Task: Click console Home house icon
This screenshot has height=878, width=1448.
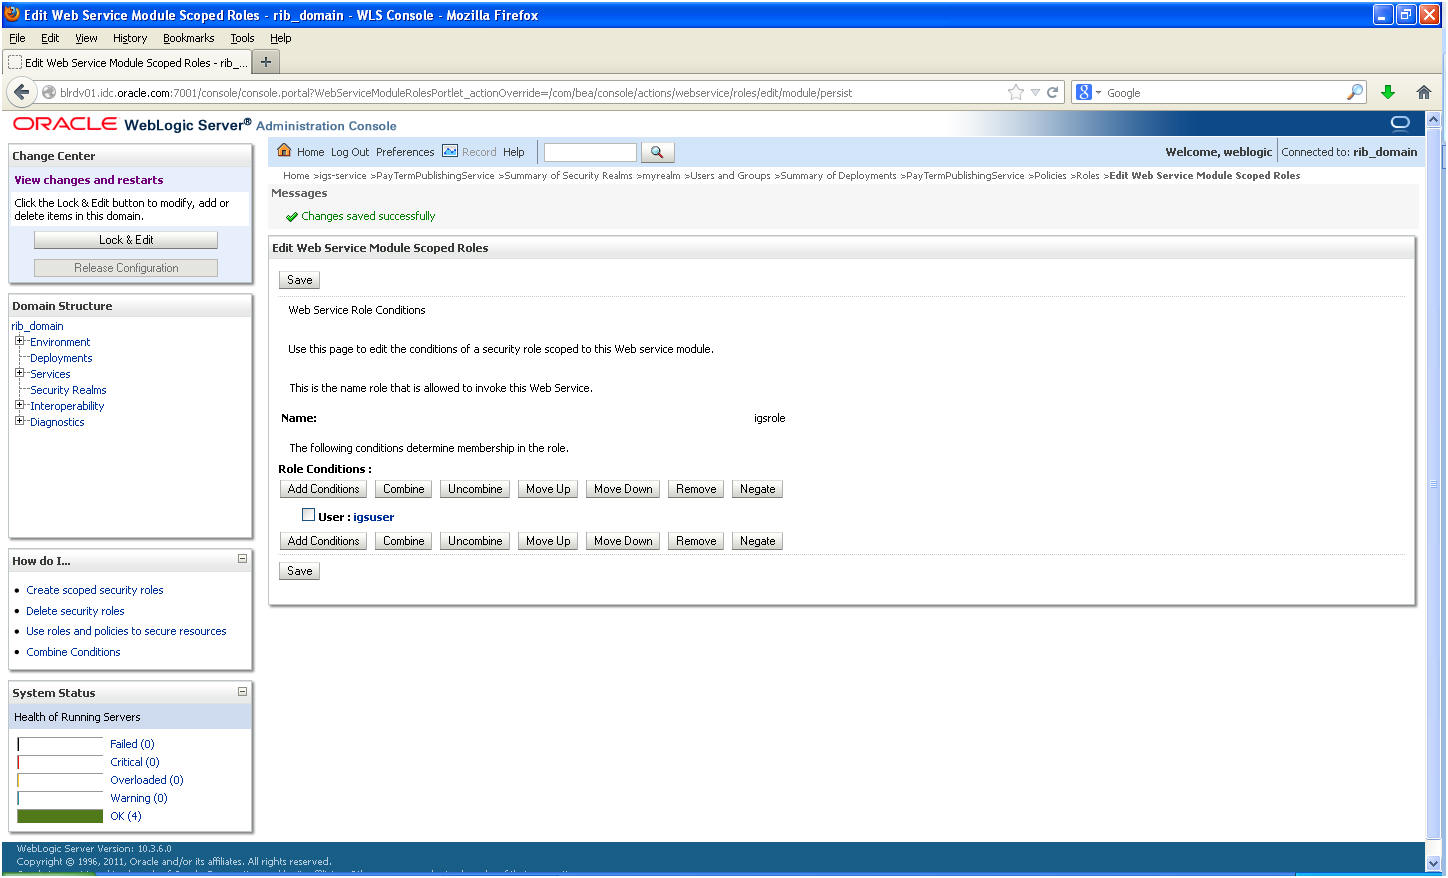Action: coord(284,151)
